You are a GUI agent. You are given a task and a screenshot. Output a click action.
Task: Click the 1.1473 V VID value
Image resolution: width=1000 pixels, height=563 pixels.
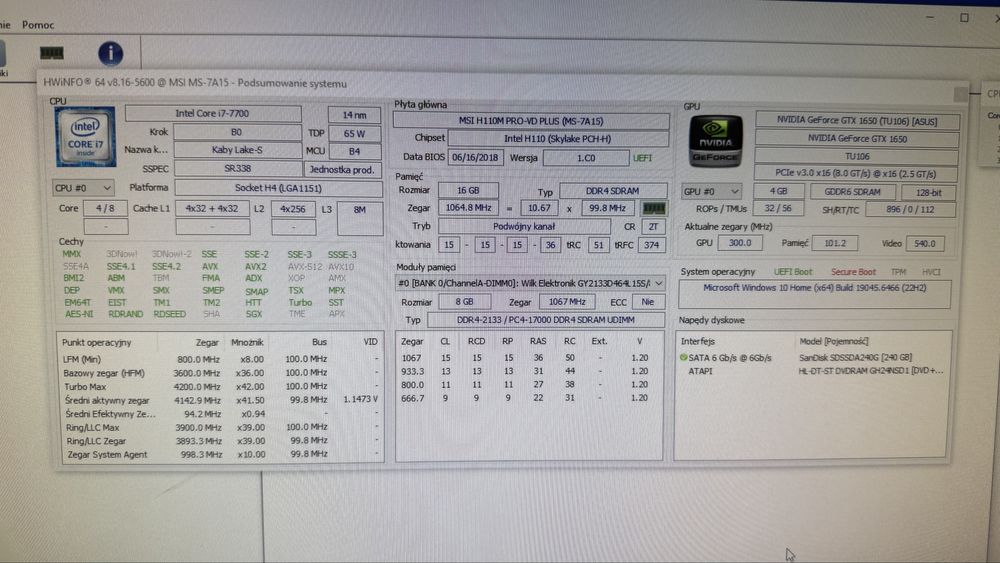tap(360, 399)
